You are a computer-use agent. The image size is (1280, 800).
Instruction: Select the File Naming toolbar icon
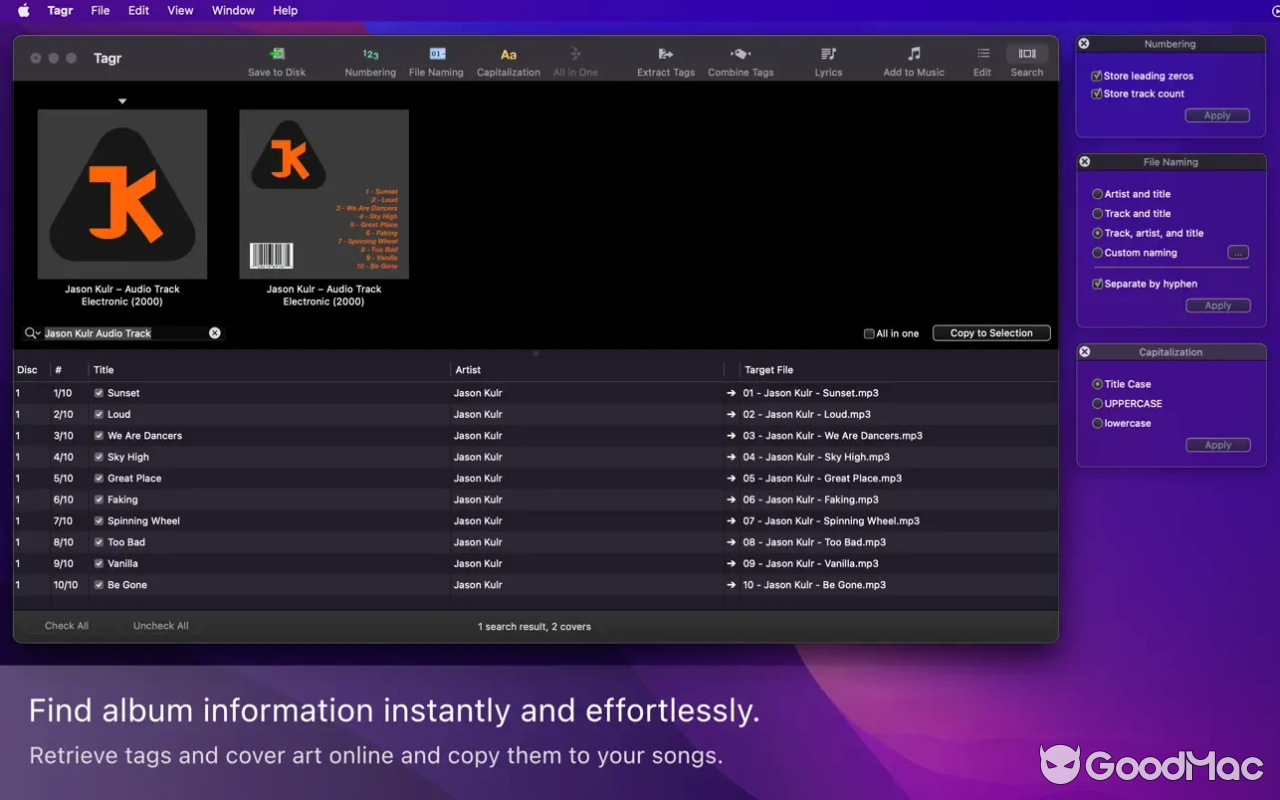tap(437, 55)
